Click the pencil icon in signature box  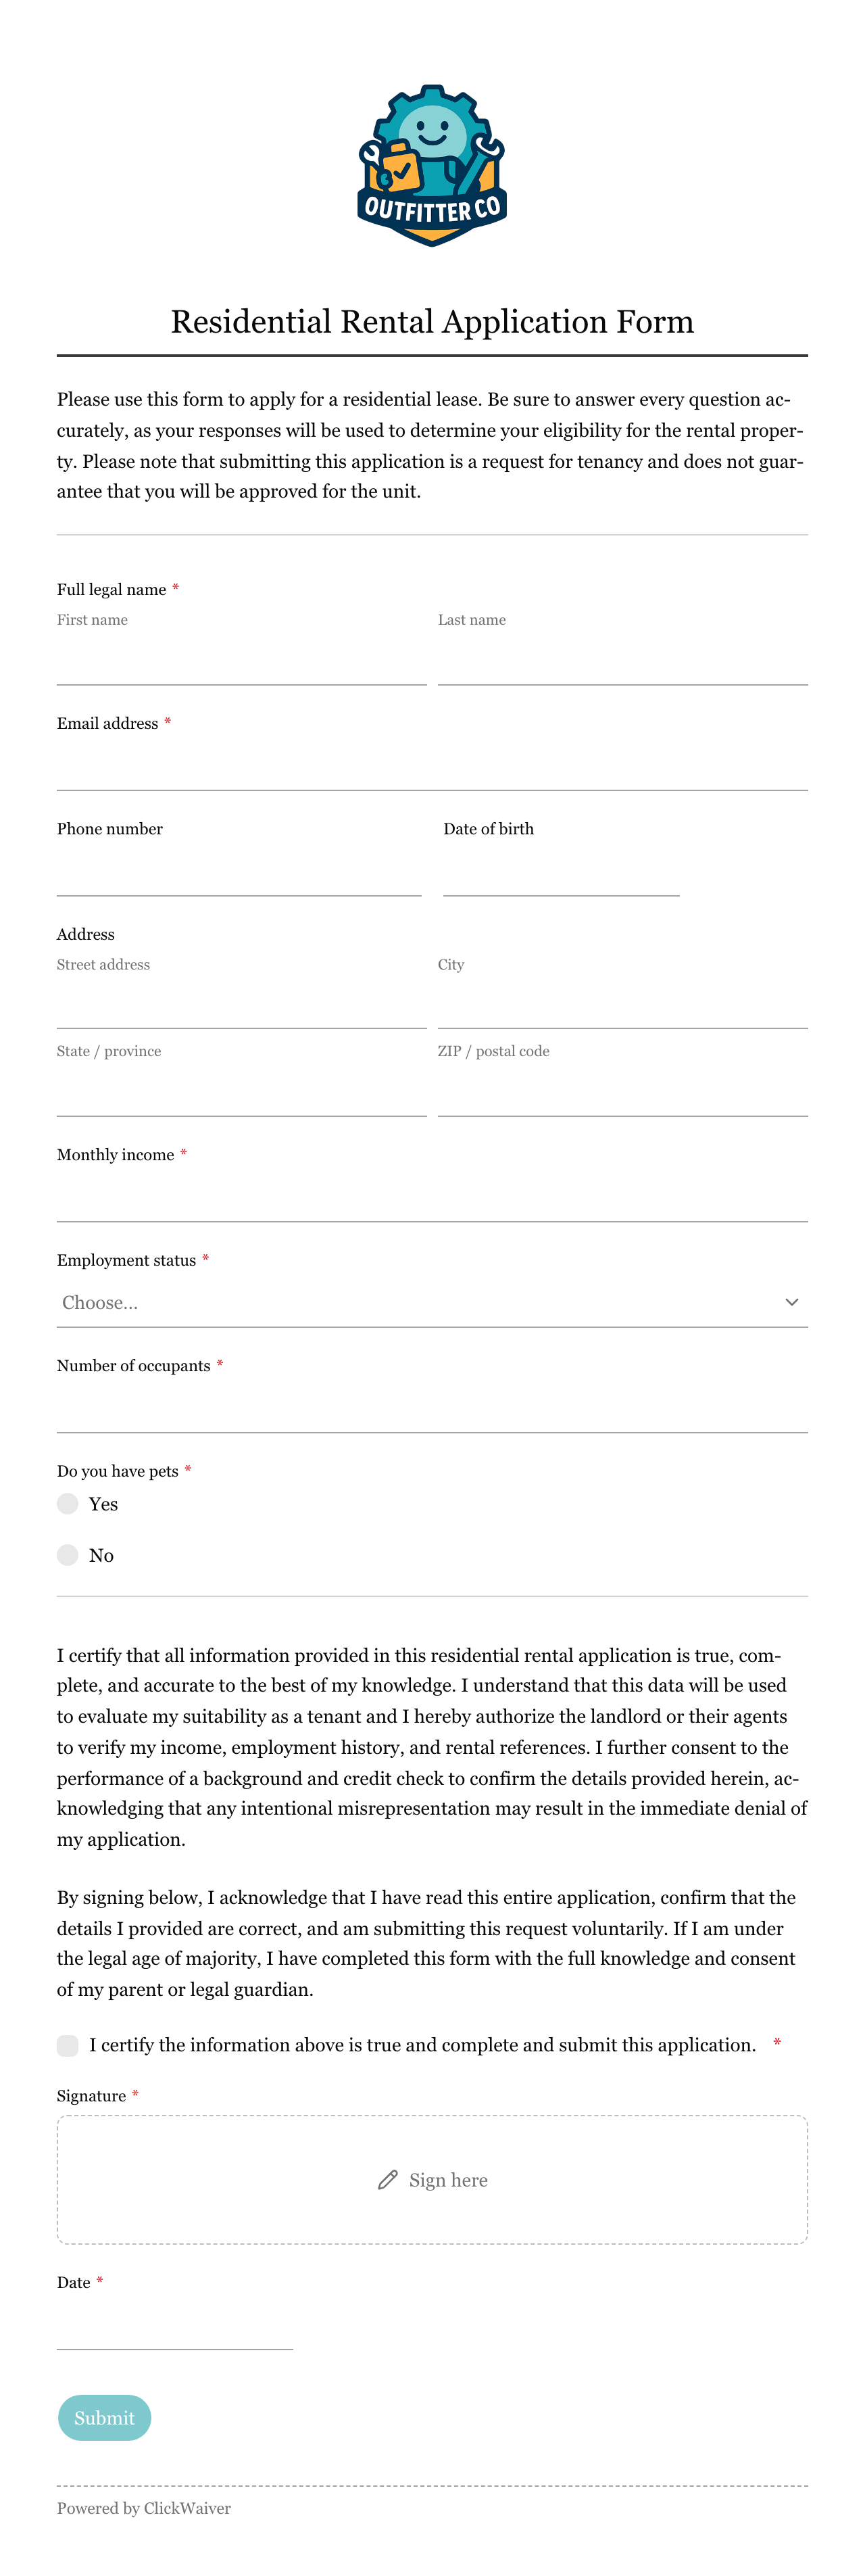pyautogui.click(x=388, y=2179)
